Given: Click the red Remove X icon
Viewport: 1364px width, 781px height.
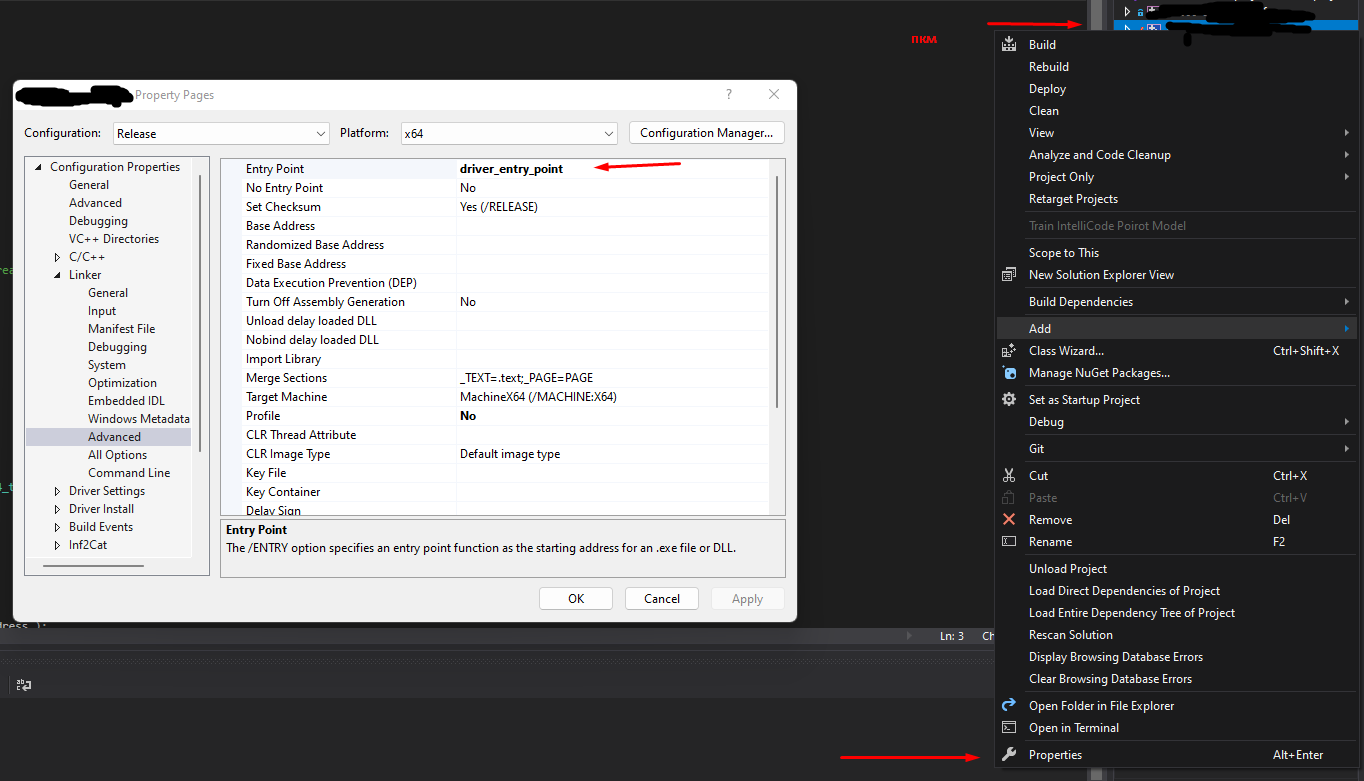Looking at the screenshot, I should click(x=1009, y=520).
